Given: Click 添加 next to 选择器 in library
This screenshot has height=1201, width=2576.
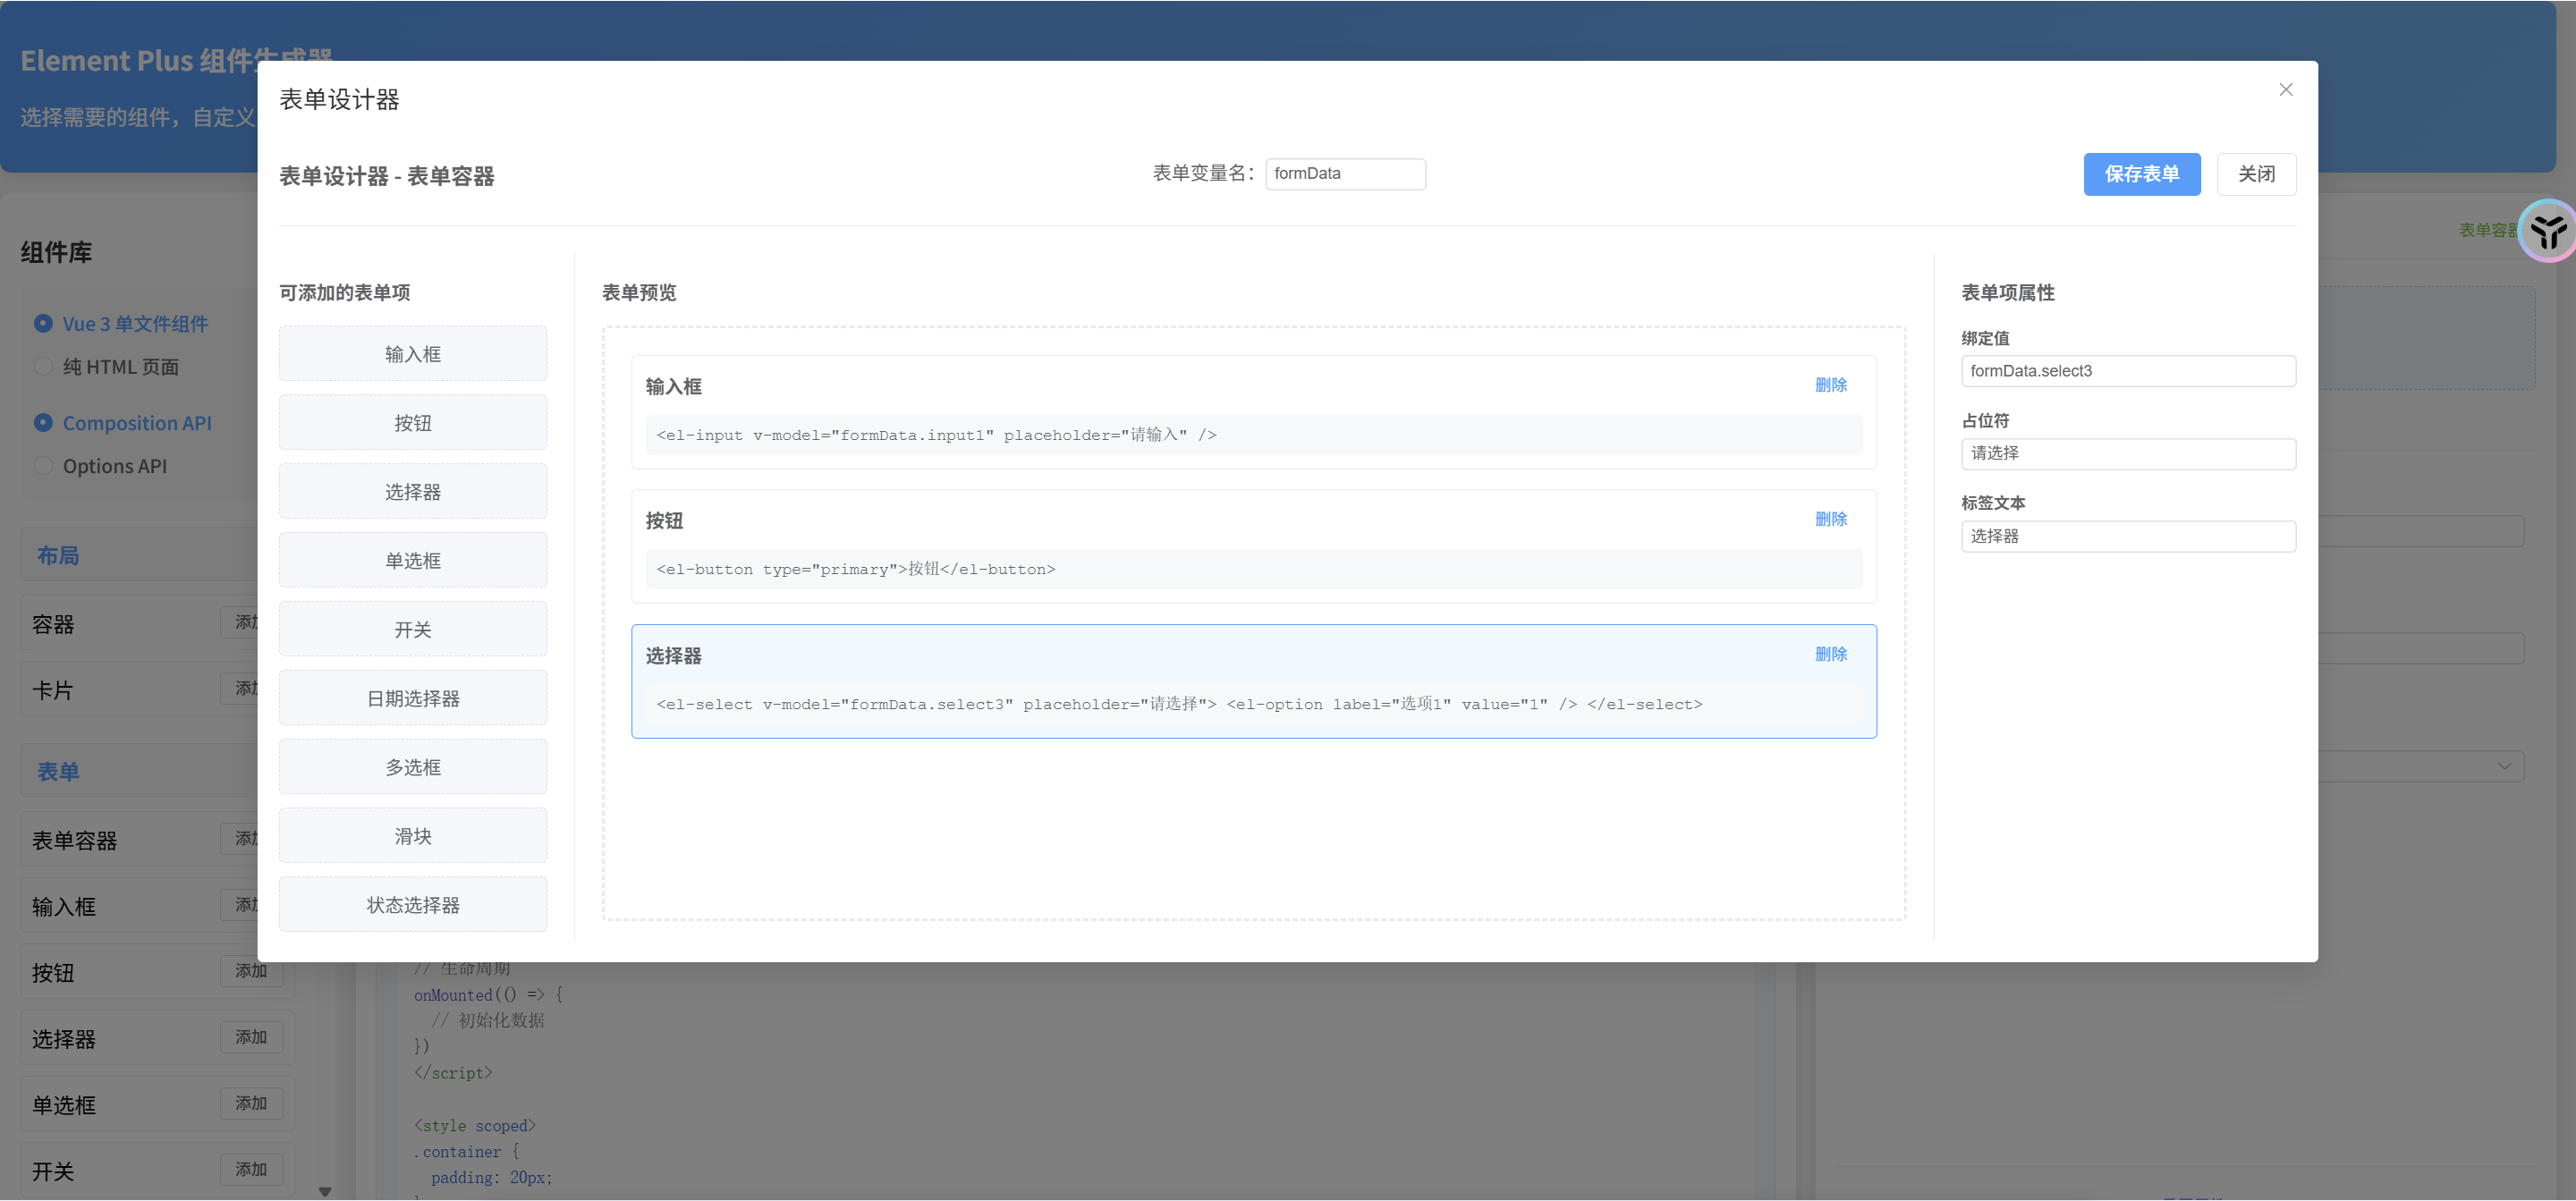Looking at the screenshot, I should (x=250, y=1037).
